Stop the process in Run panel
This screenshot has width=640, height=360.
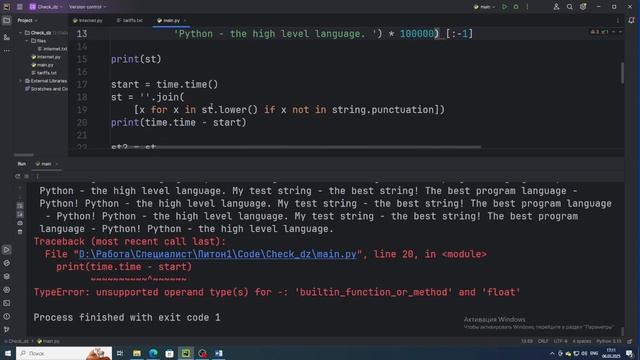(x=27, y=176)
